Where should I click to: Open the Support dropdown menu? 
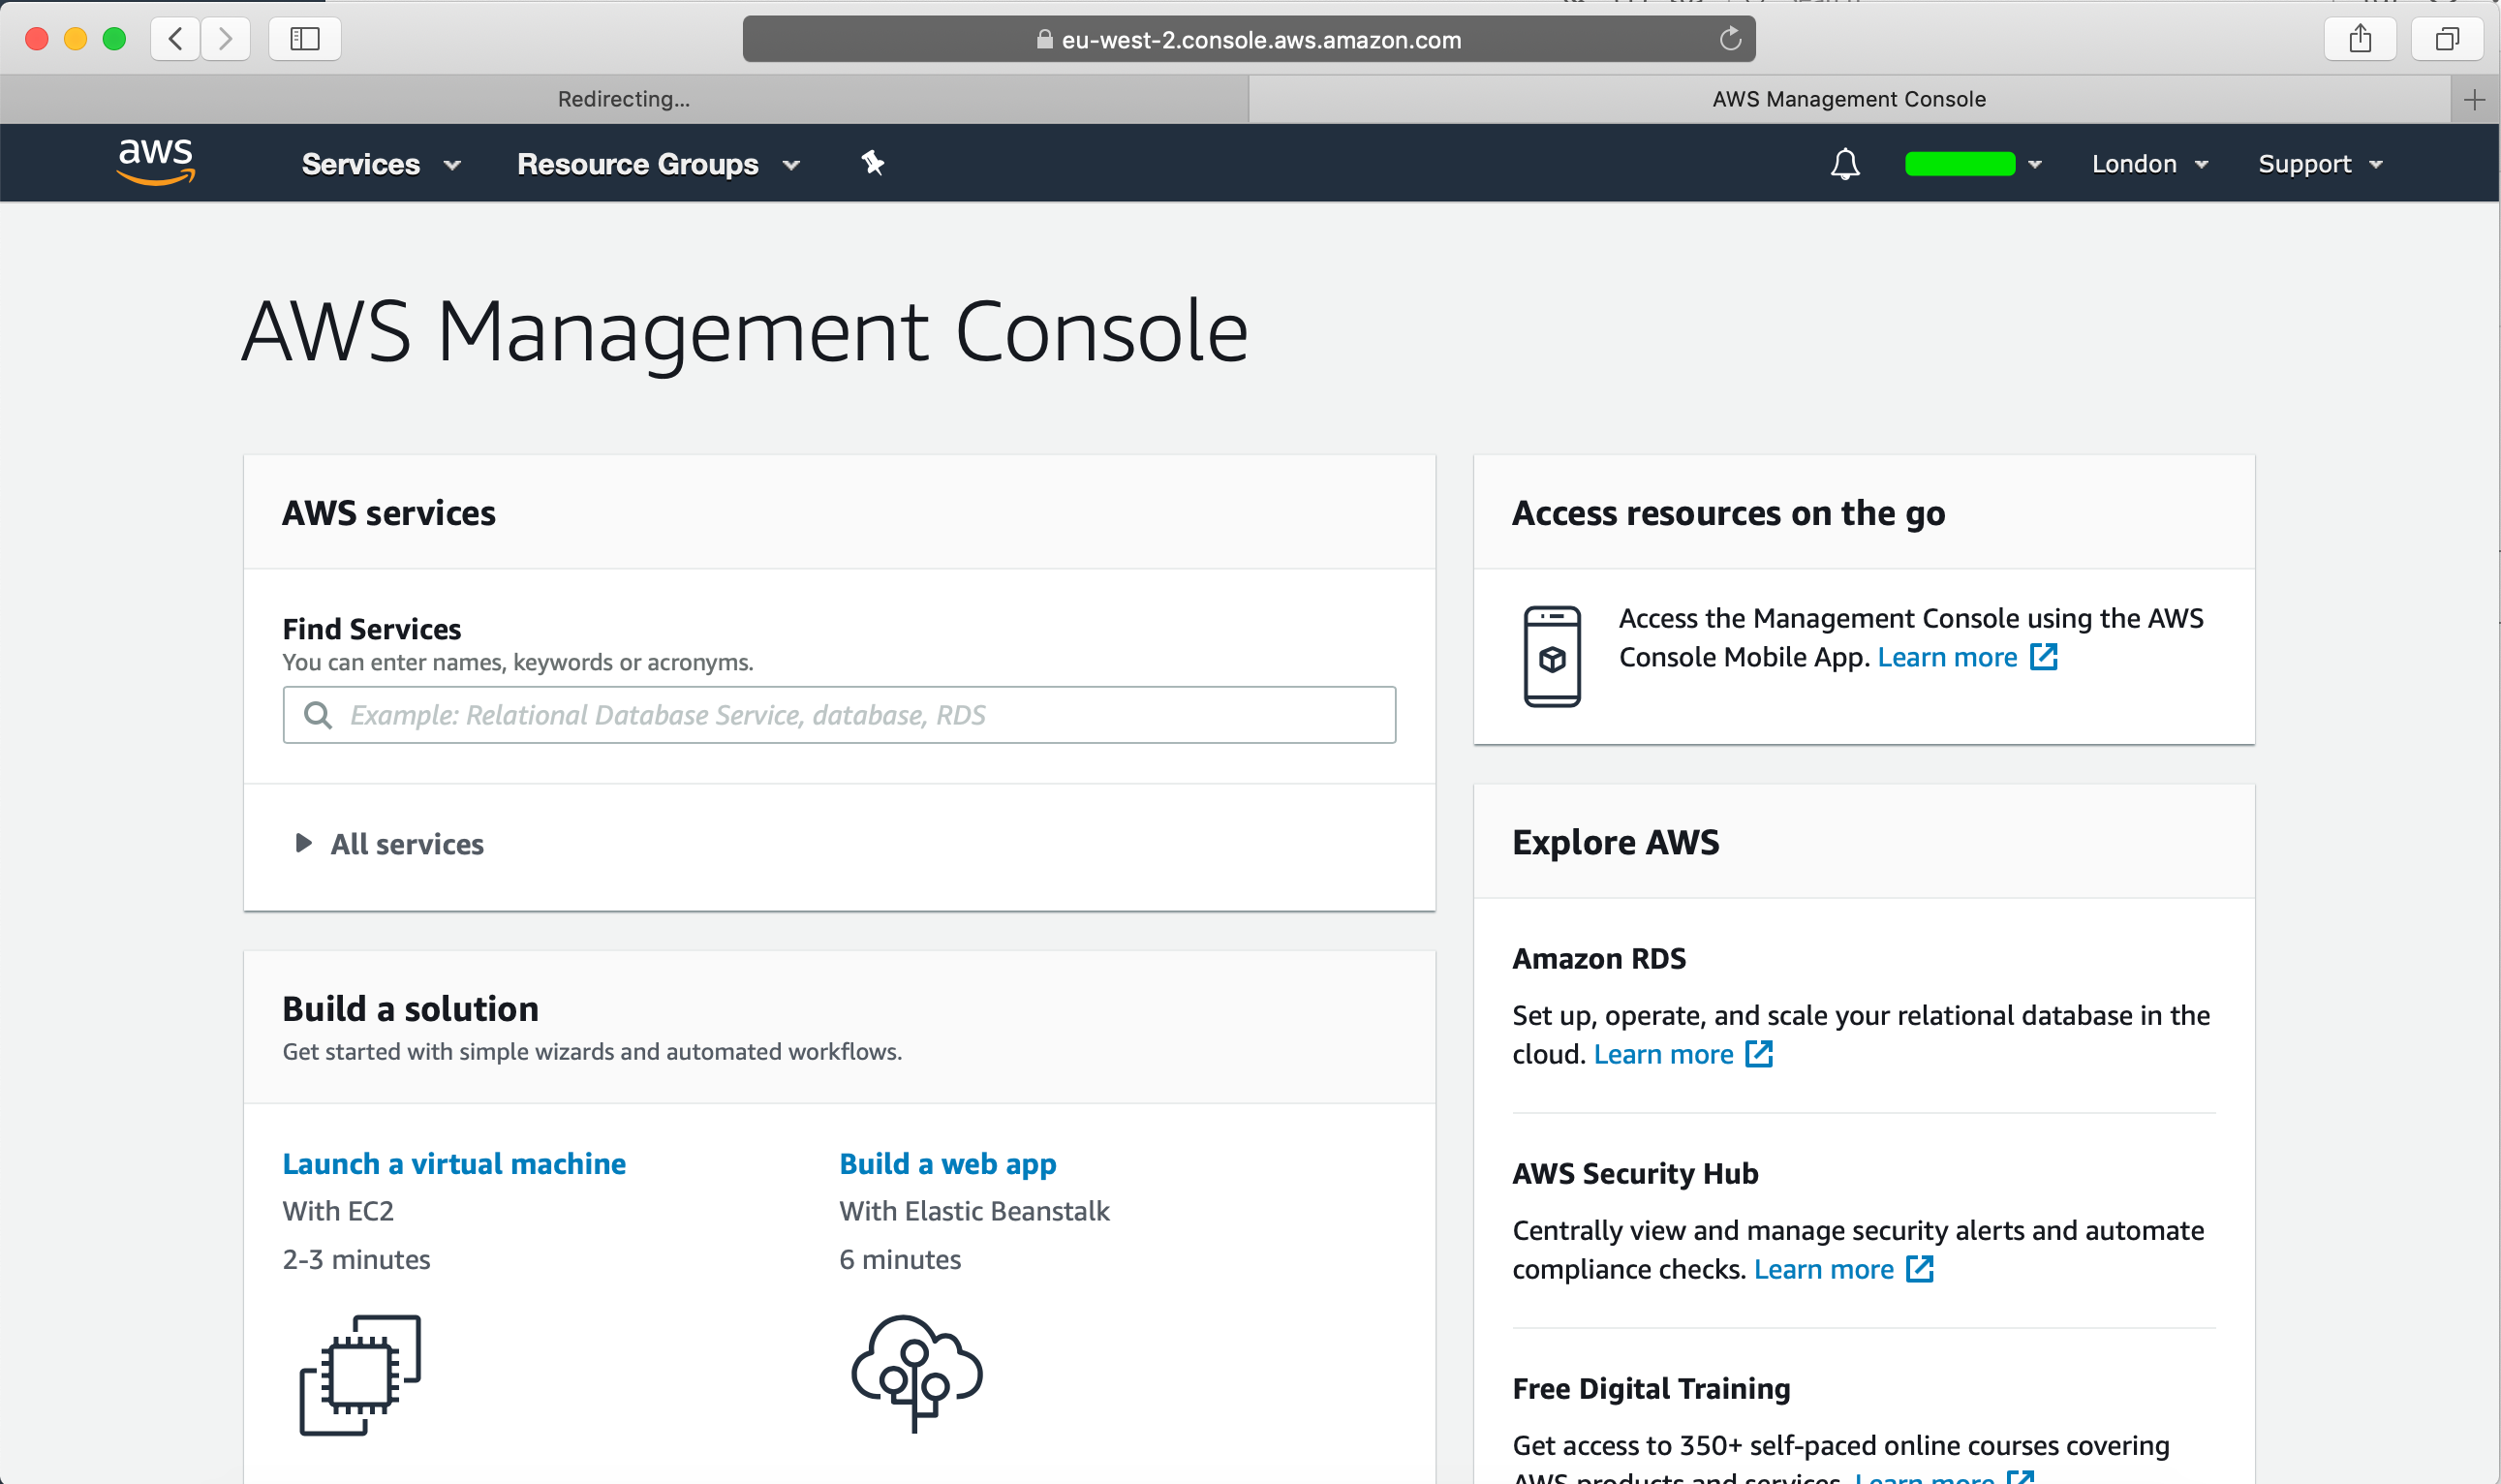pos(2320,164)
